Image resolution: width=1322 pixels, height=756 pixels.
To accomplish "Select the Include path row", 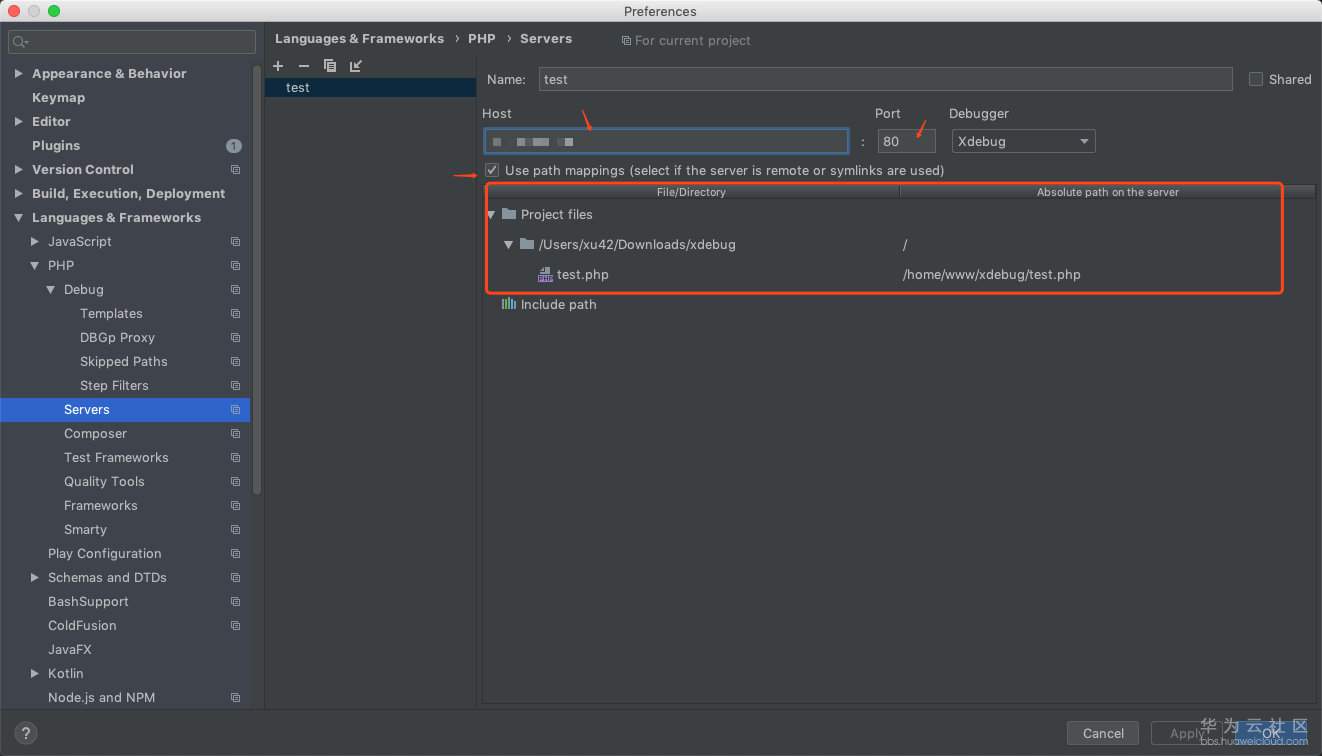I will tap(899, 304).
